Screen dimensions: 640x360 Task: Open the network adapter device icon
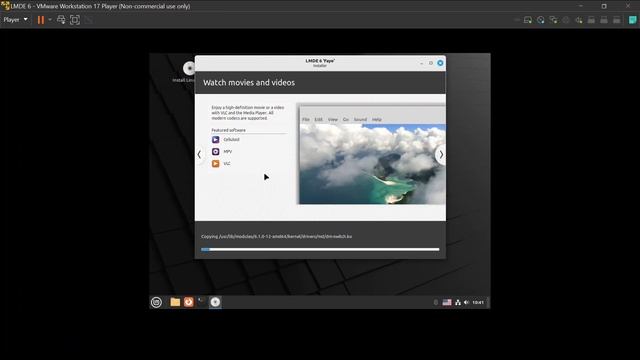pyautogui.click(x=553, y=20)
